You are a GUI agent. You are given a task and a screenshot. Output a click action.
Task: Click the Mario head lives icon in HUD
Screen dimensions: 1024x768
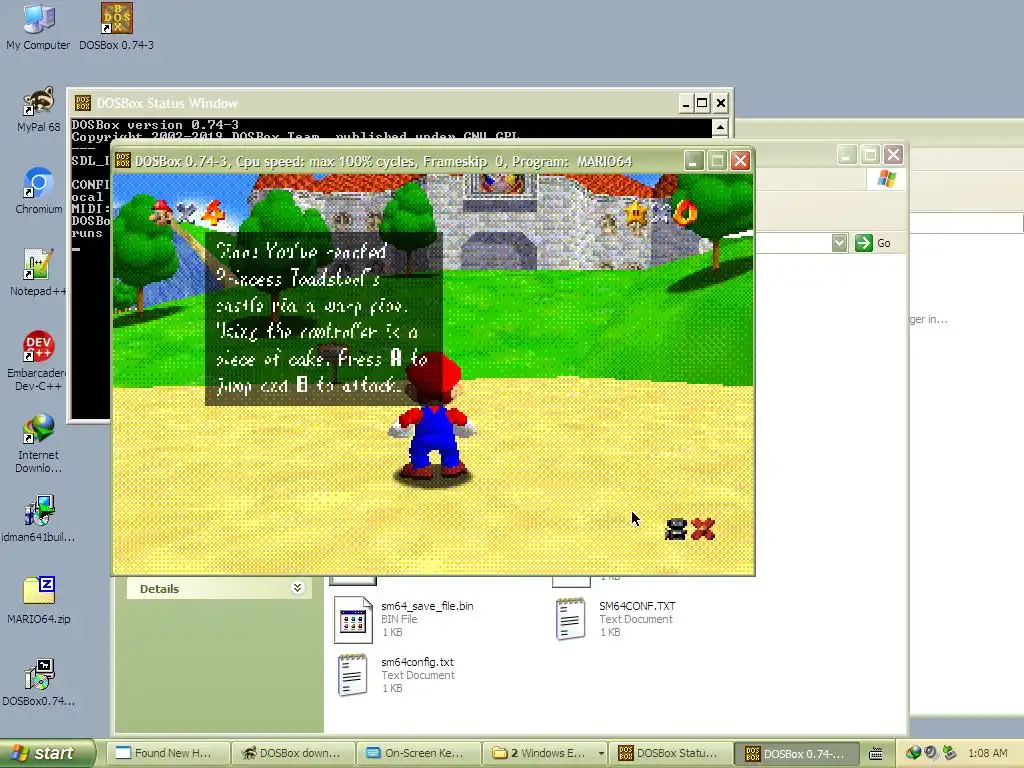pyautogui.click(x=161, y=211)
